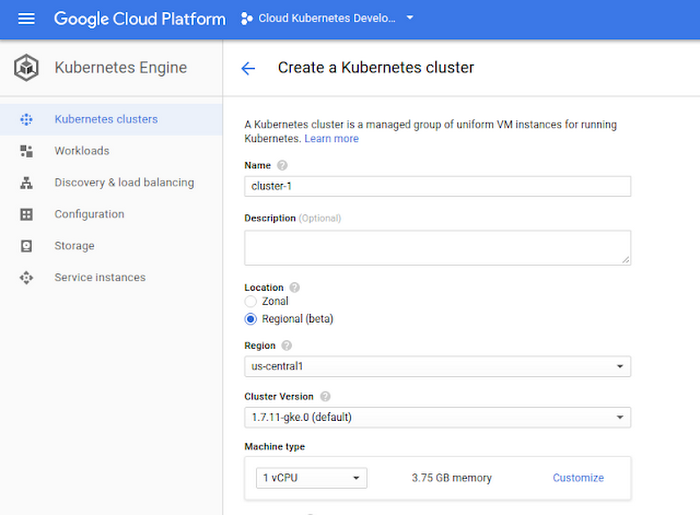Viewport: 700px width, 515px height.
Task: Click the Kubernetes Engine heading text
Action: (x=121, y=67)
